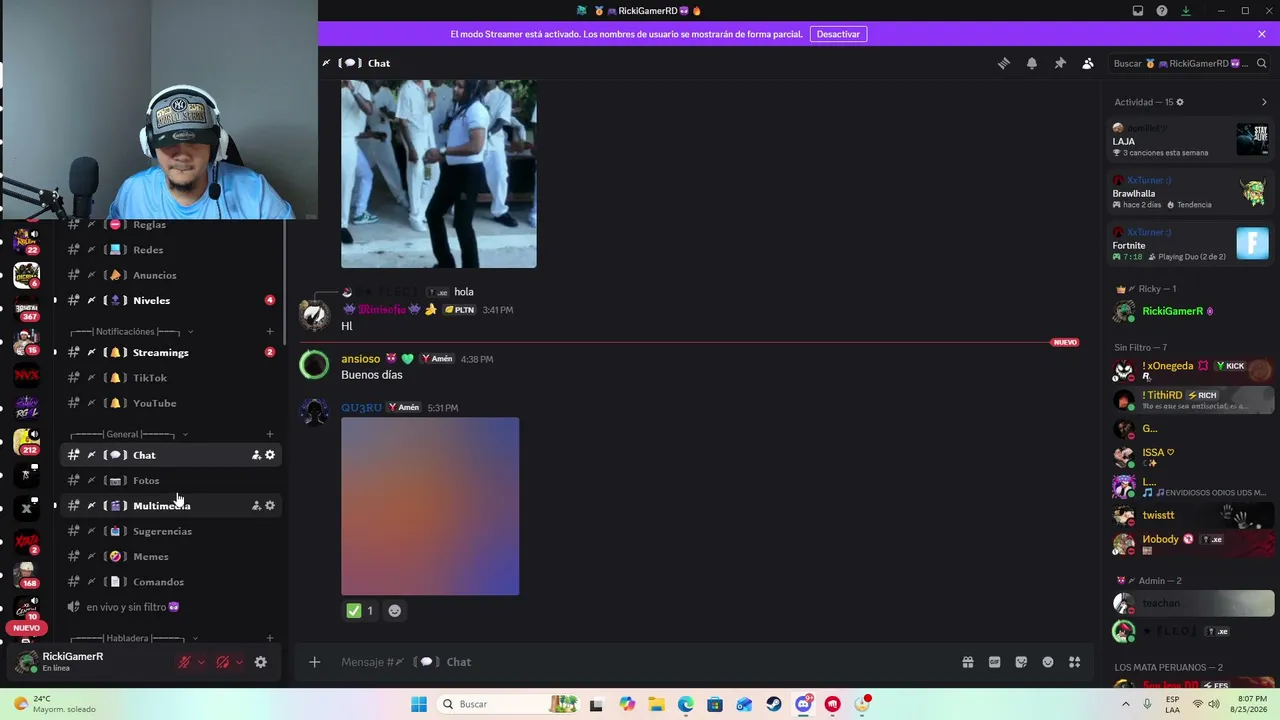Click the Windows Start button
Screen dimensions: 1280x720
[419, 704]
